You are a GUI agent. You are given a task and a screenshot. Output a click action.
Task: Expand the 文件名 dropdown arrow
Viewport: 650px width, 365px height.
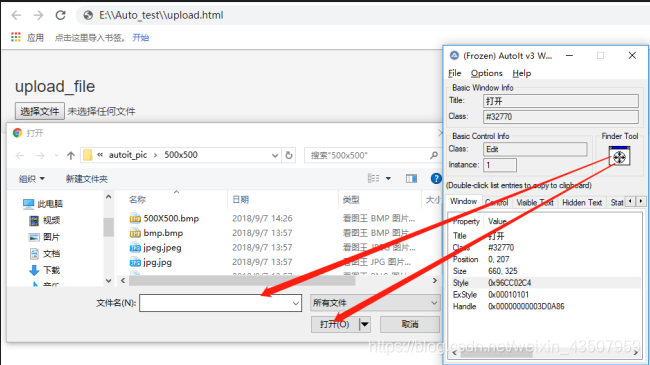coord(296,303)
